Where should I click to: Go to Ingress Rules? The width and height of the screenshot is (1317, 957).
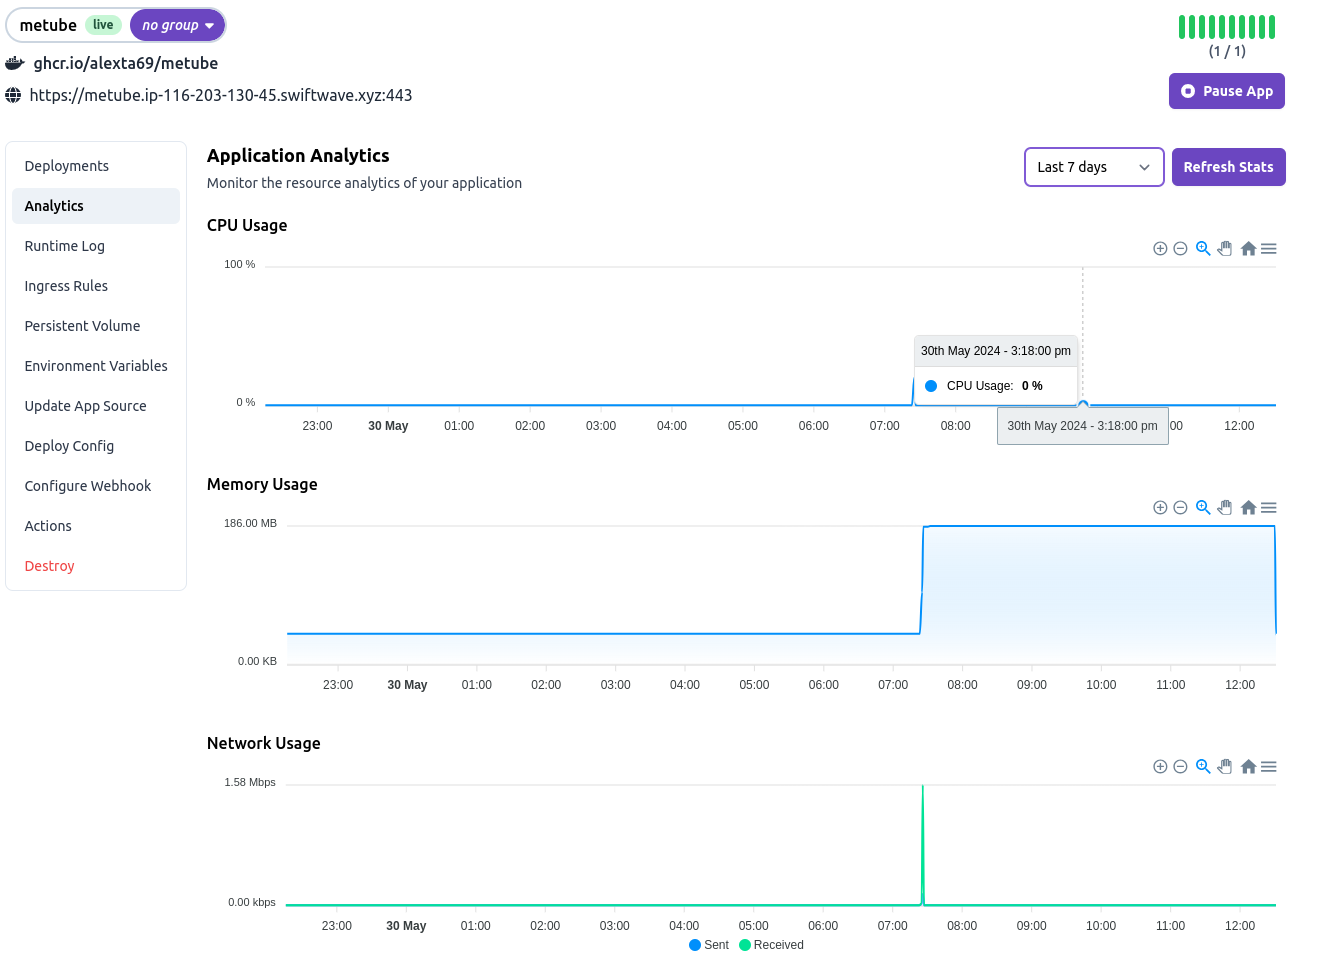pos(96,286)
